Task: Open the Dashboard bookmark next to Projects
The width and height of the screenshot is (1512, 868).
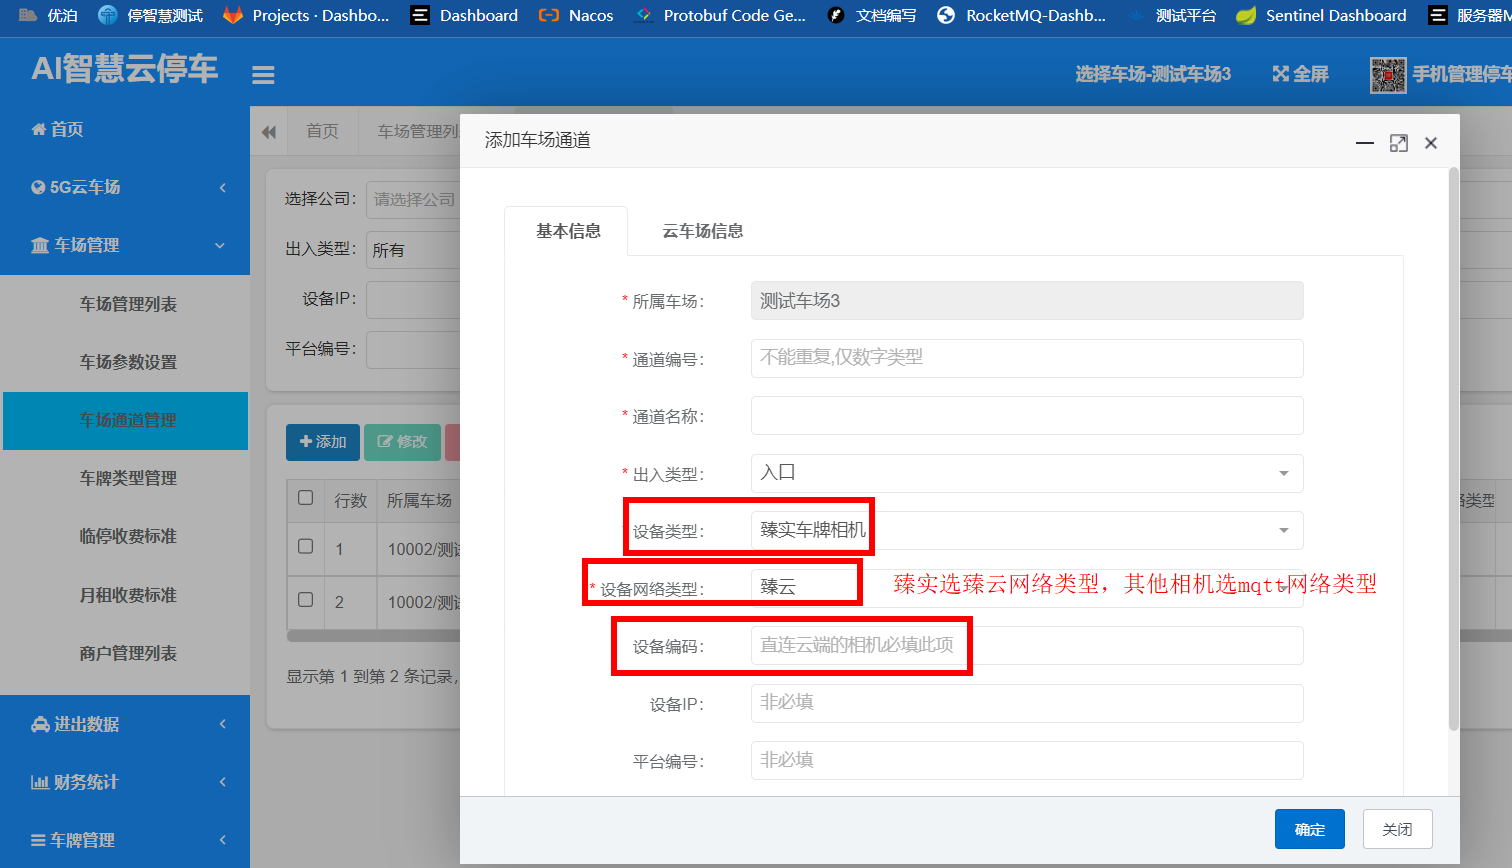Action: (x=464, y=15)
